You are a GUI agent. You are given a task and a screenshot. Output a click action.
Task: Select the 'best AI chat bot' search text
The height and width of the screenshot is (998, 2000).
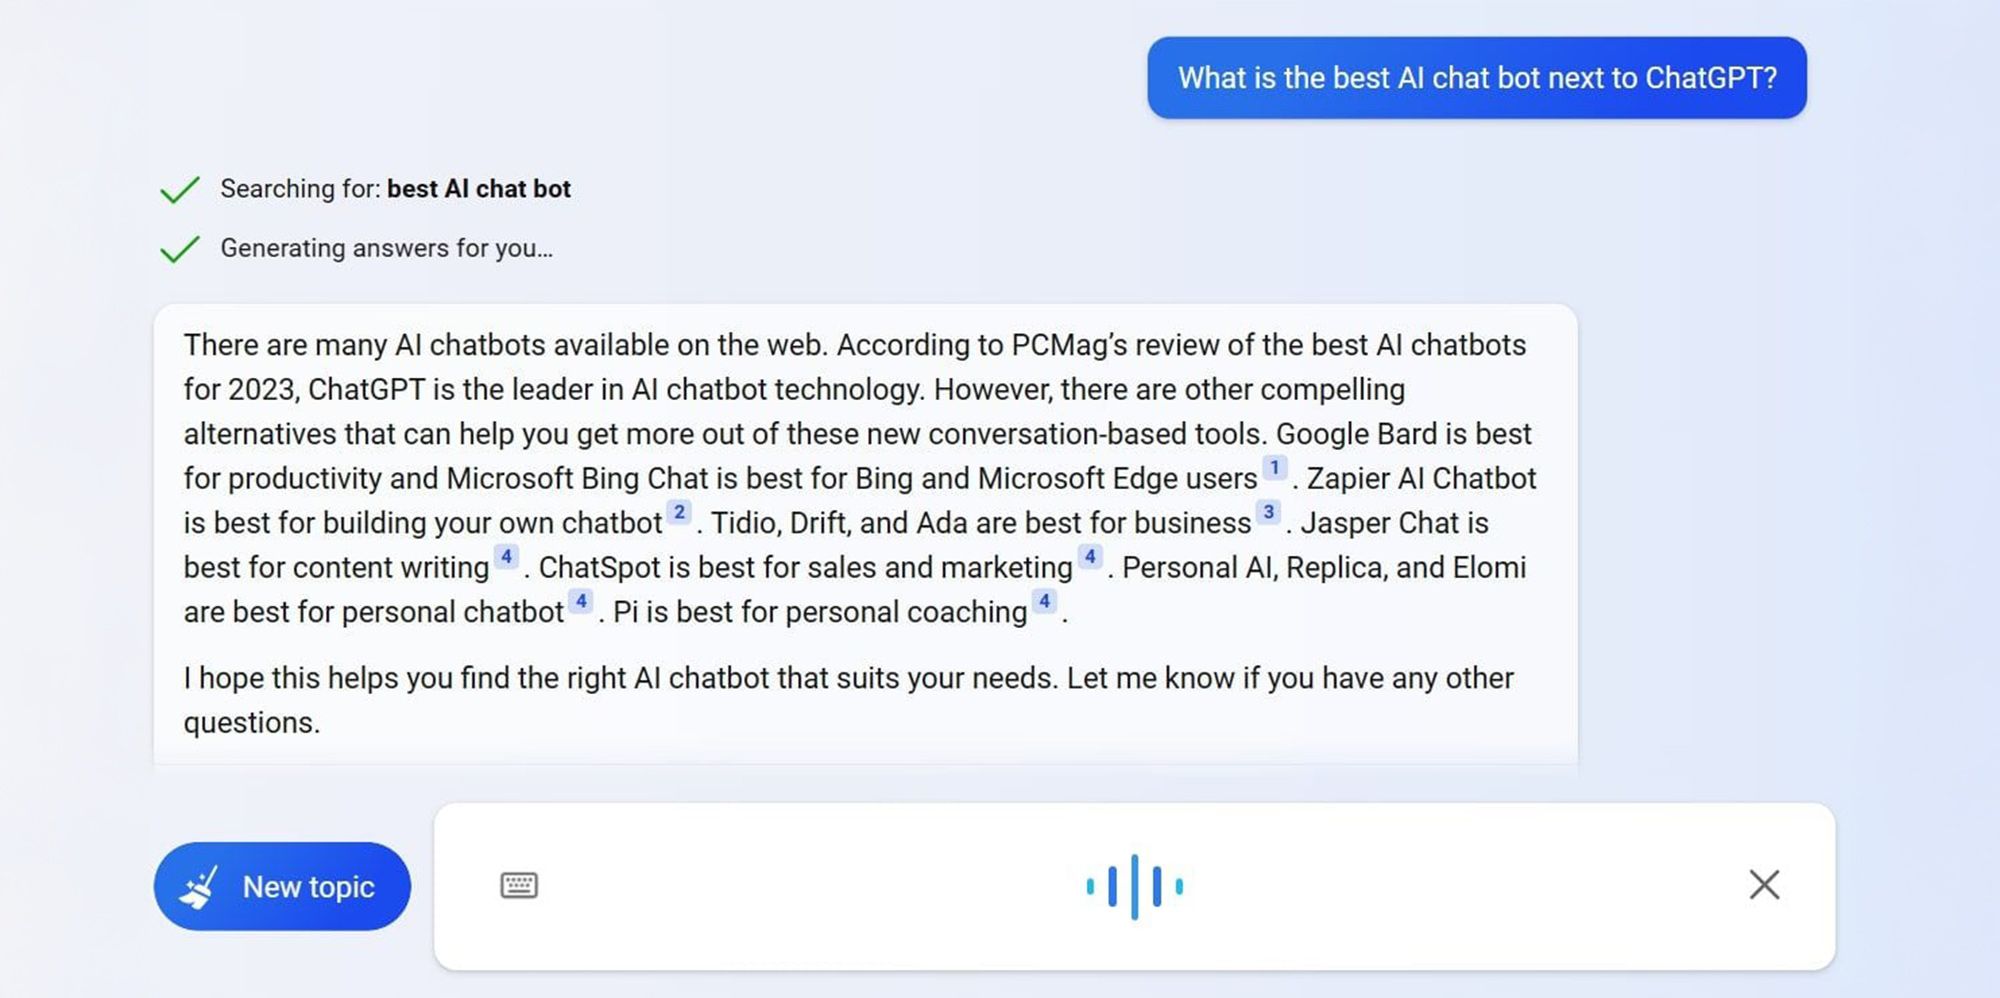[479, 189]
